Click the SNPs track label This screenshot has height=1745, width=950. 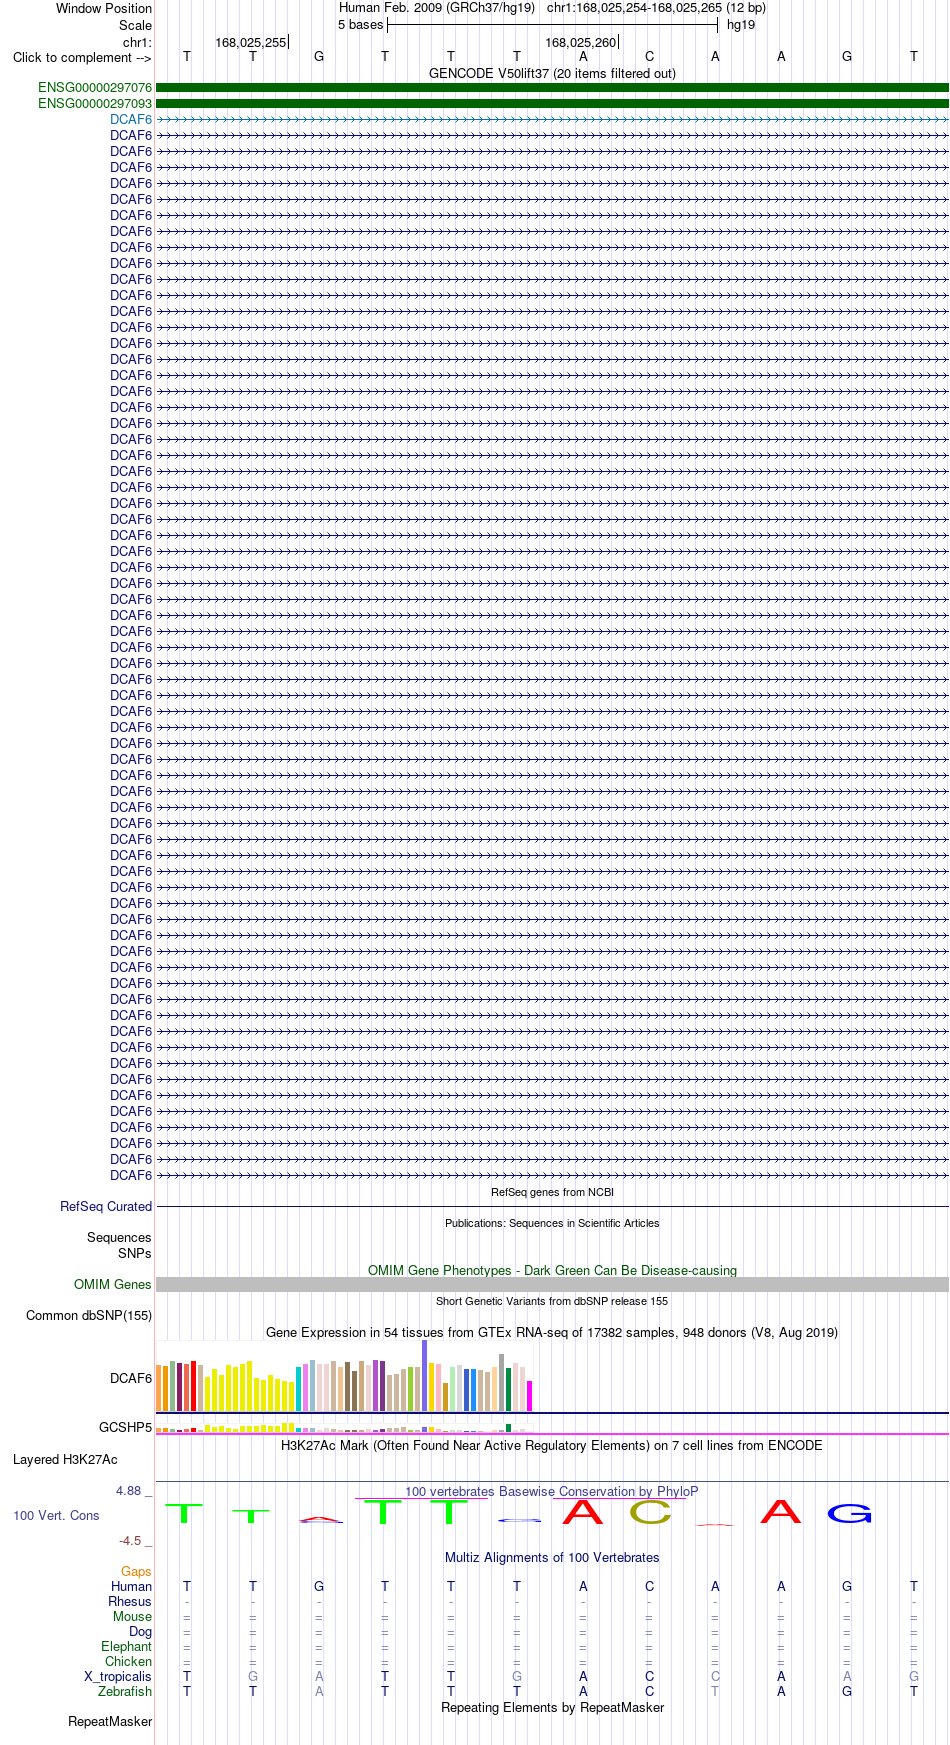tap(135, 1254)
